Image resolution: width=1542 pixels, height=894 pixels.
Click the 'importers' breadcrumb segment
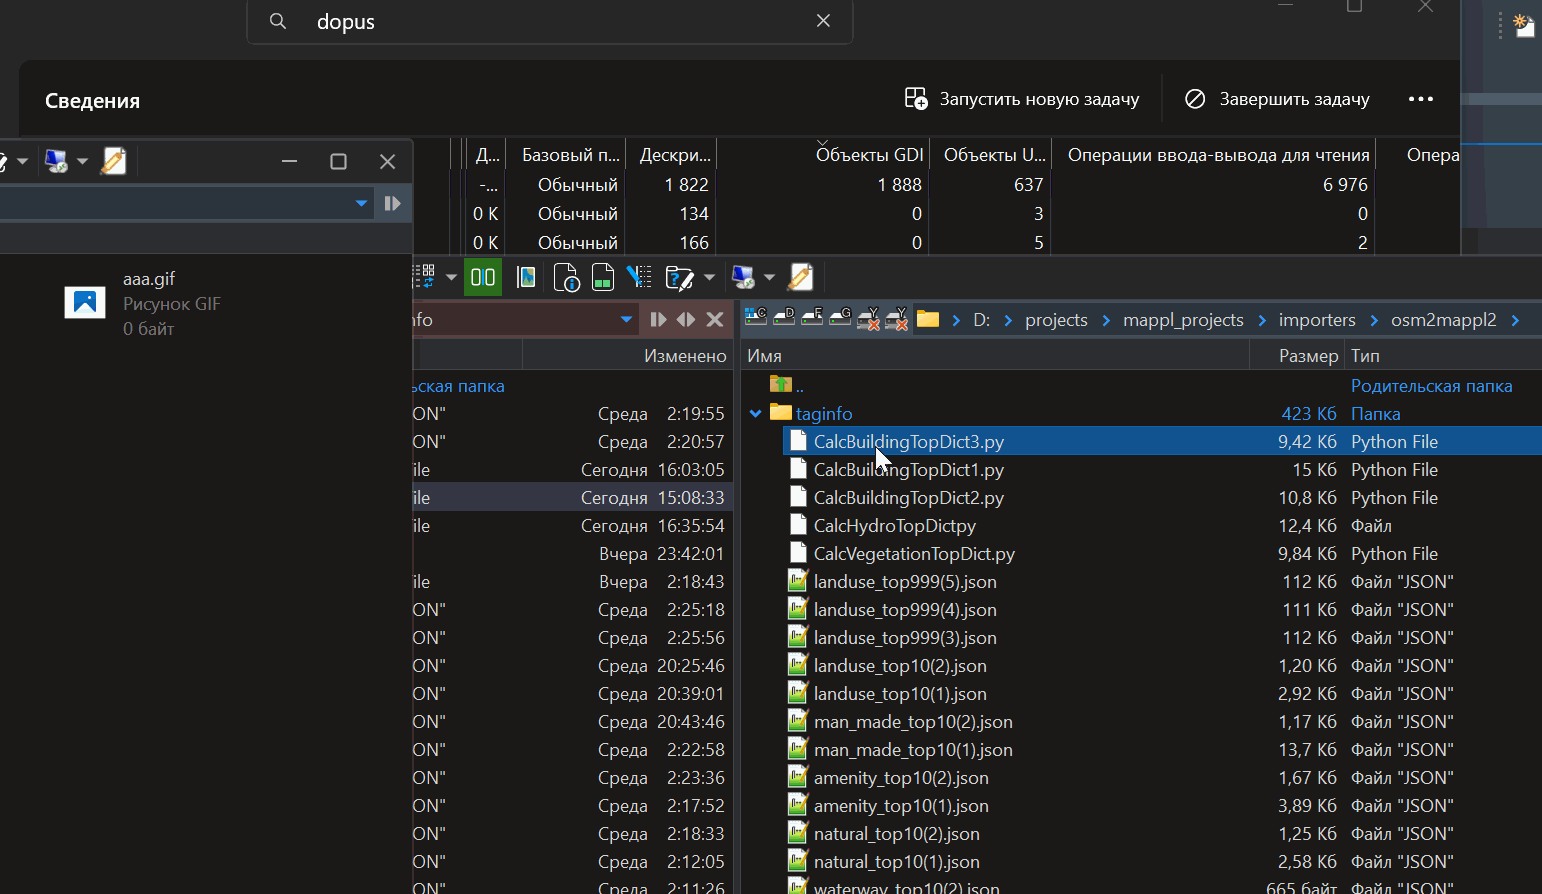[x=1317, y=319]
